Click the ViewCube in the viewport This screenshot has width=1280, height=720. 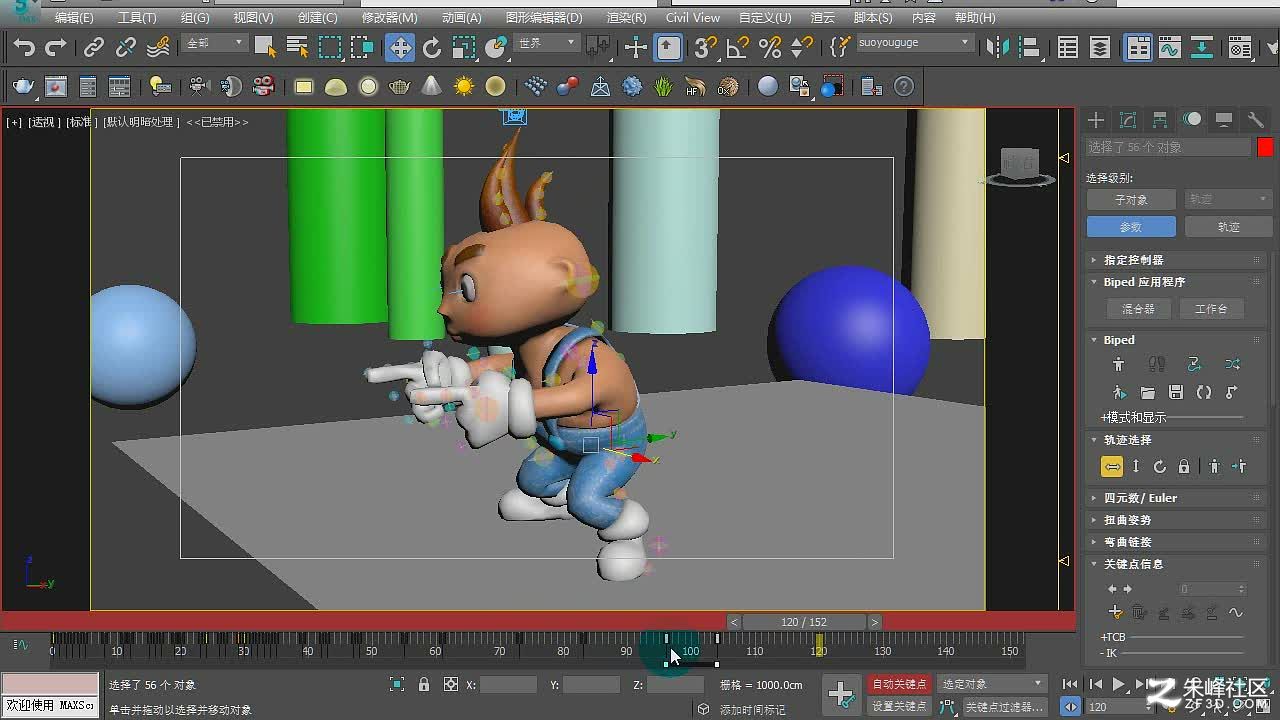pyautogui.click(x=1020, y=166)
